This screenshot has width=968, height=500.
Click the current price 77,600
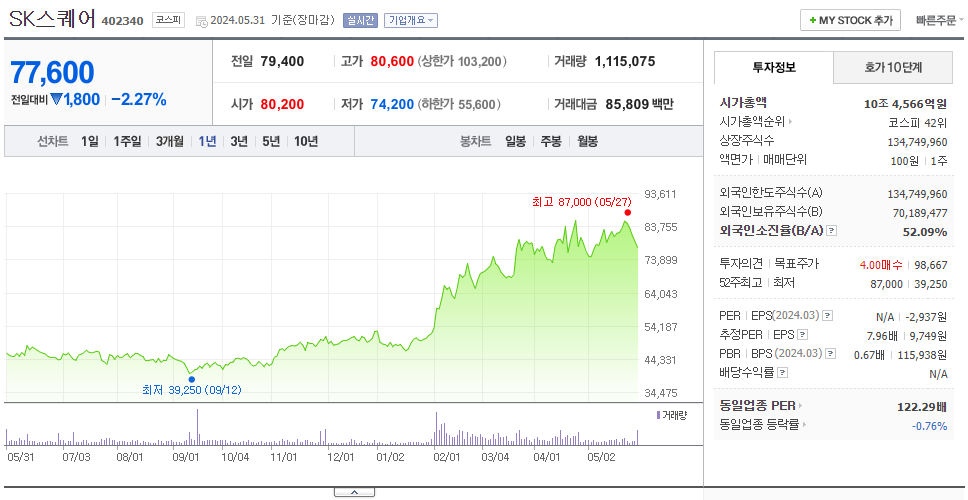52,73
